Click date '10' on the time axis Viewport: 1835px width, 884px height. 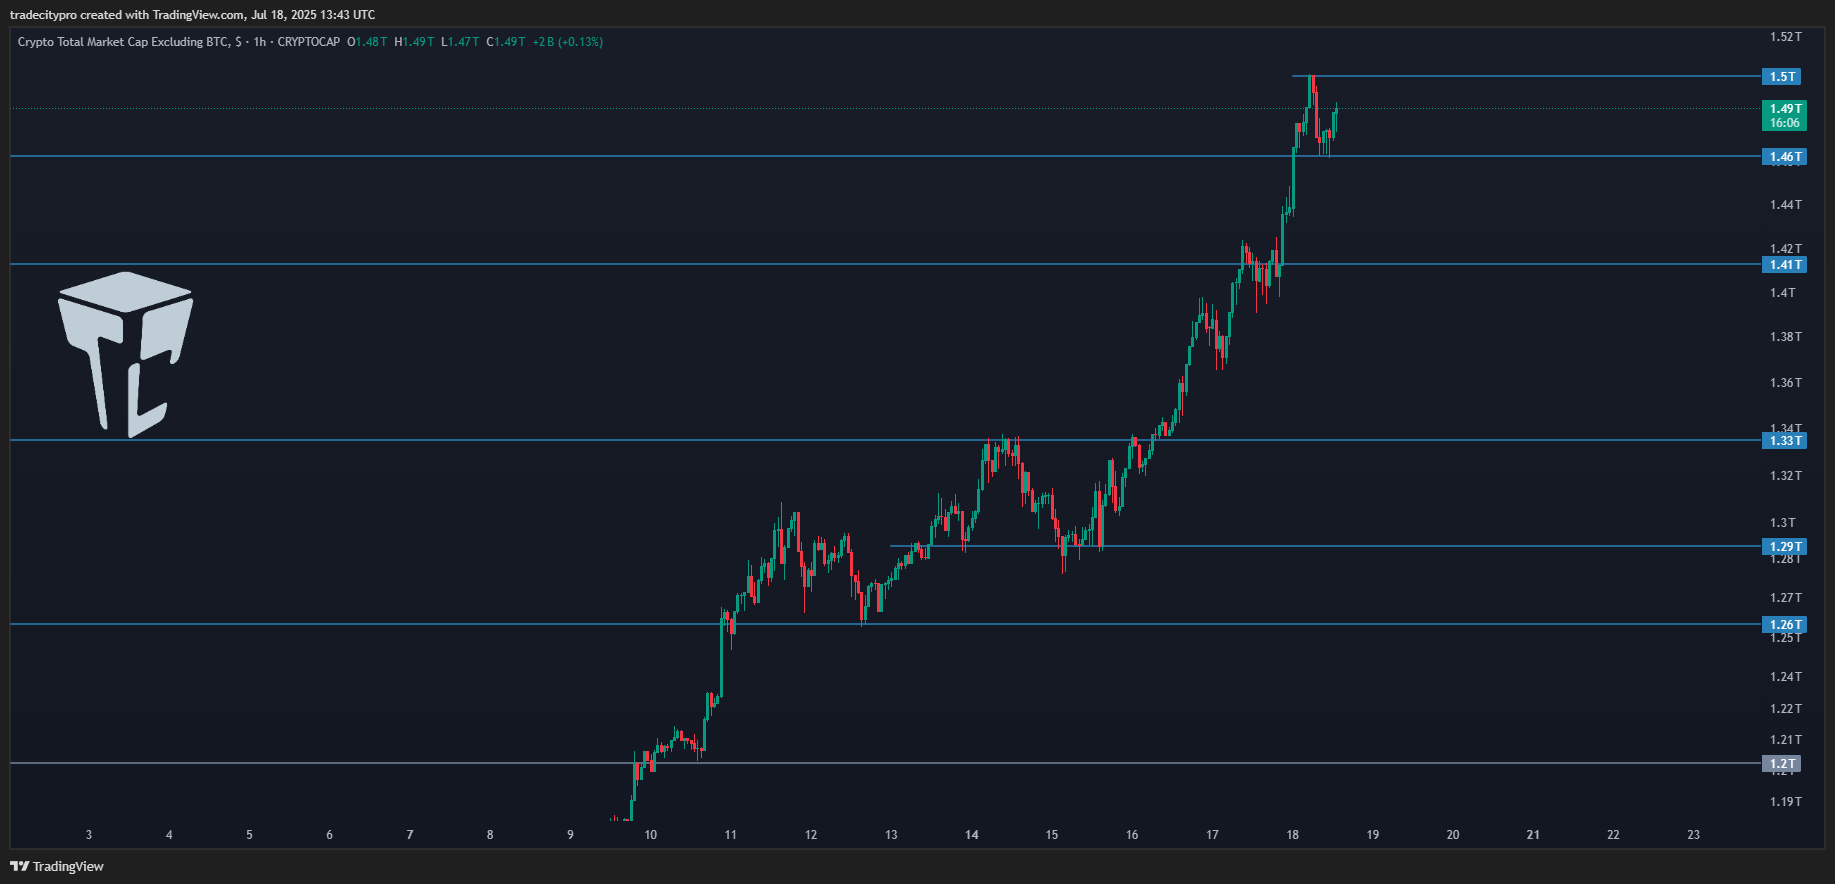[651, 835]
